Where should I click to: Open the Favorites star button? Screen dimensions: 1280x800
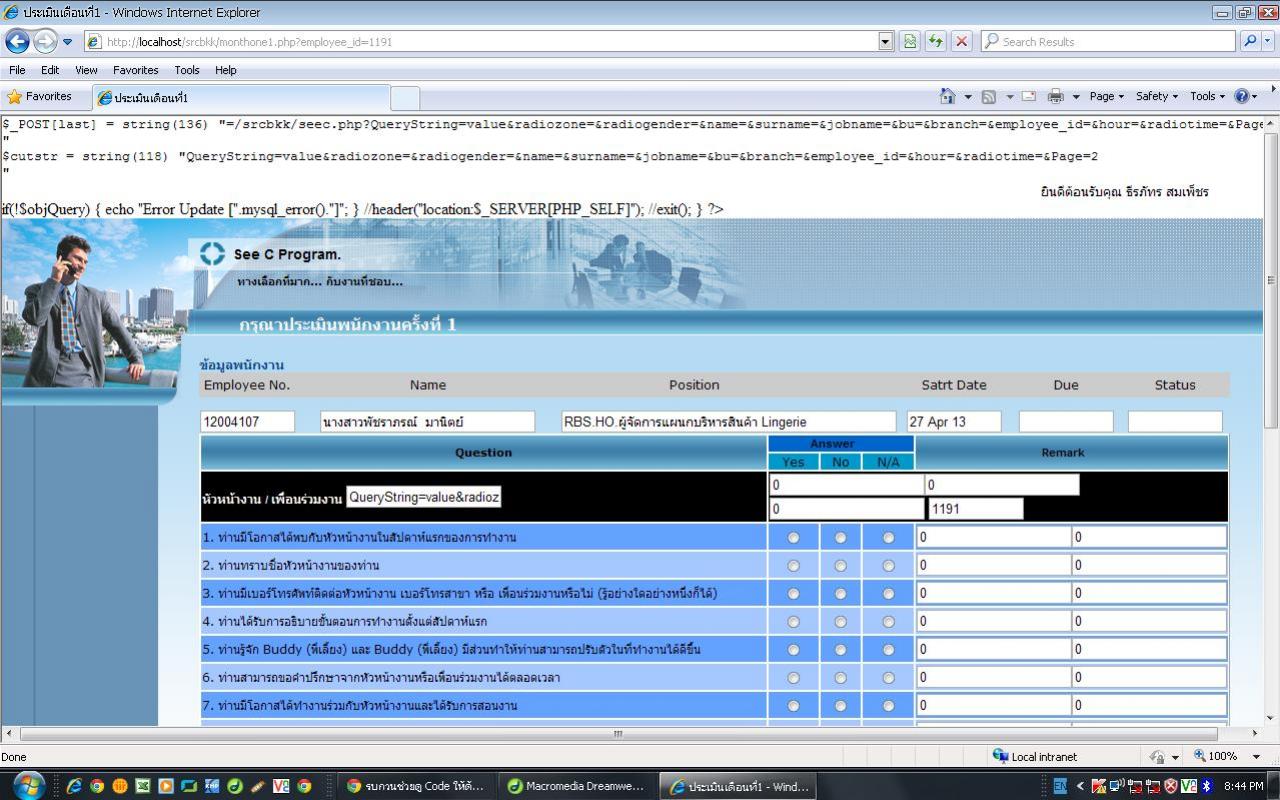[40, 97]
